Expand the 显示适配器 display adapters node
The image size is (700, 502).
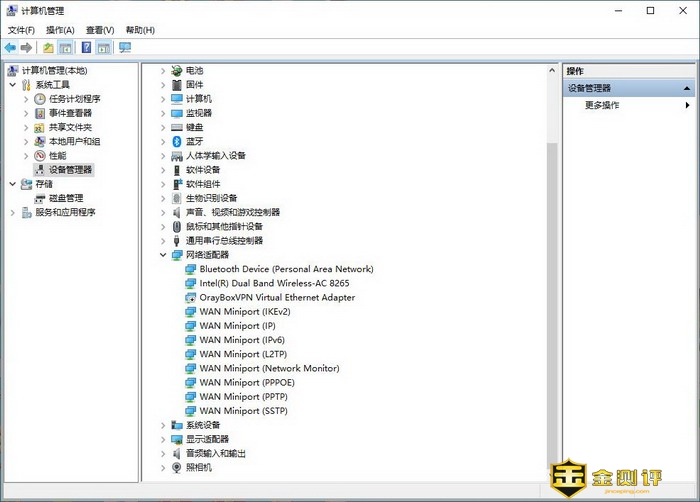[x=163, y=440]
